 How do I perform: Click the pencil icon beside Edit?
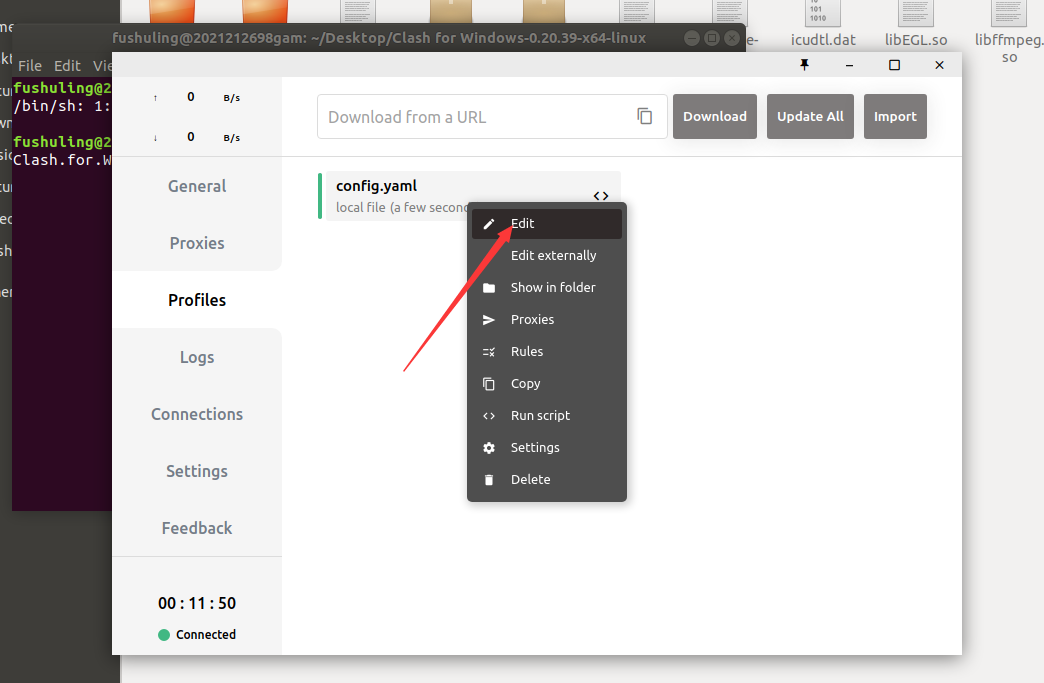pyautogui.click(x=489, y=224)
